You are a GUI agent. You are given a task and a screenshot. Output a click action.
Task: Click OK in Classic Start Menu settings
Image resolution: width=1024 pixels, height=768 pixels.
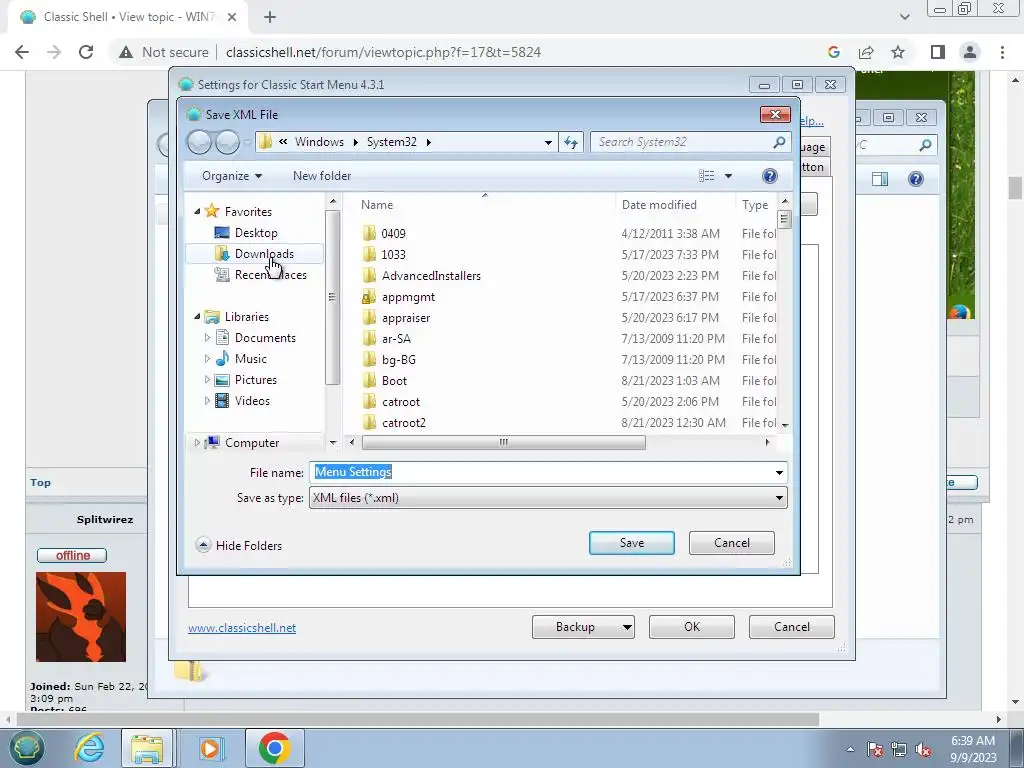[692, 627]
